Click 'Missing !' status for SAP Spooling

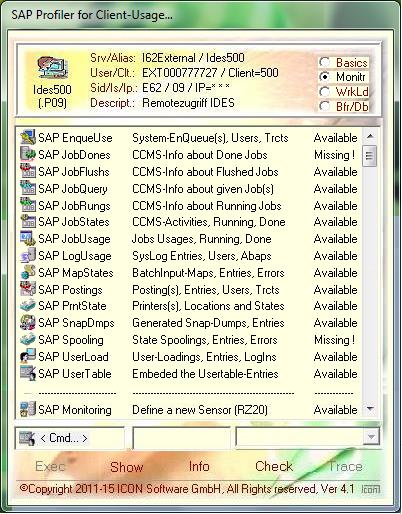[334, 340]
